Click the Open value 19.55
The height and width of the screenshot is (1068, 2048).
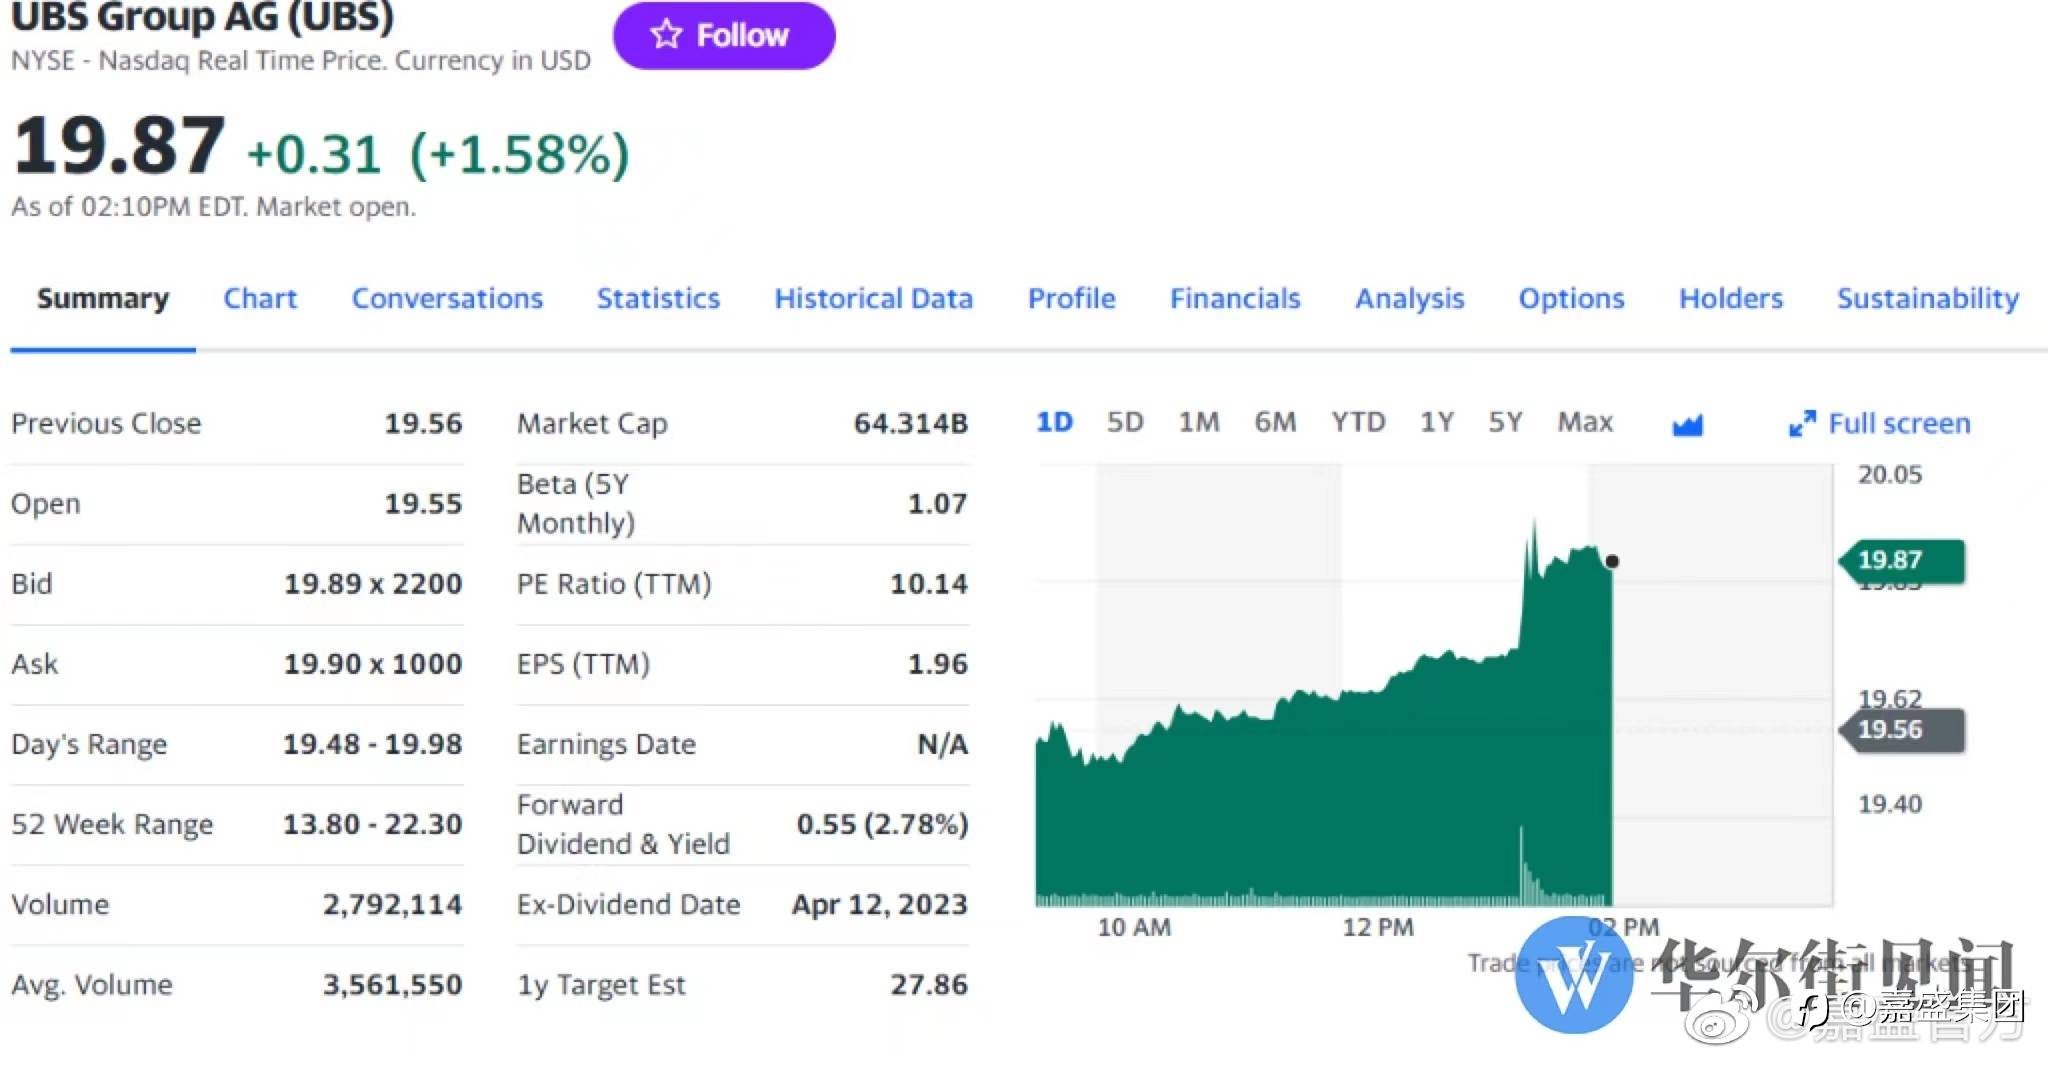424,504
